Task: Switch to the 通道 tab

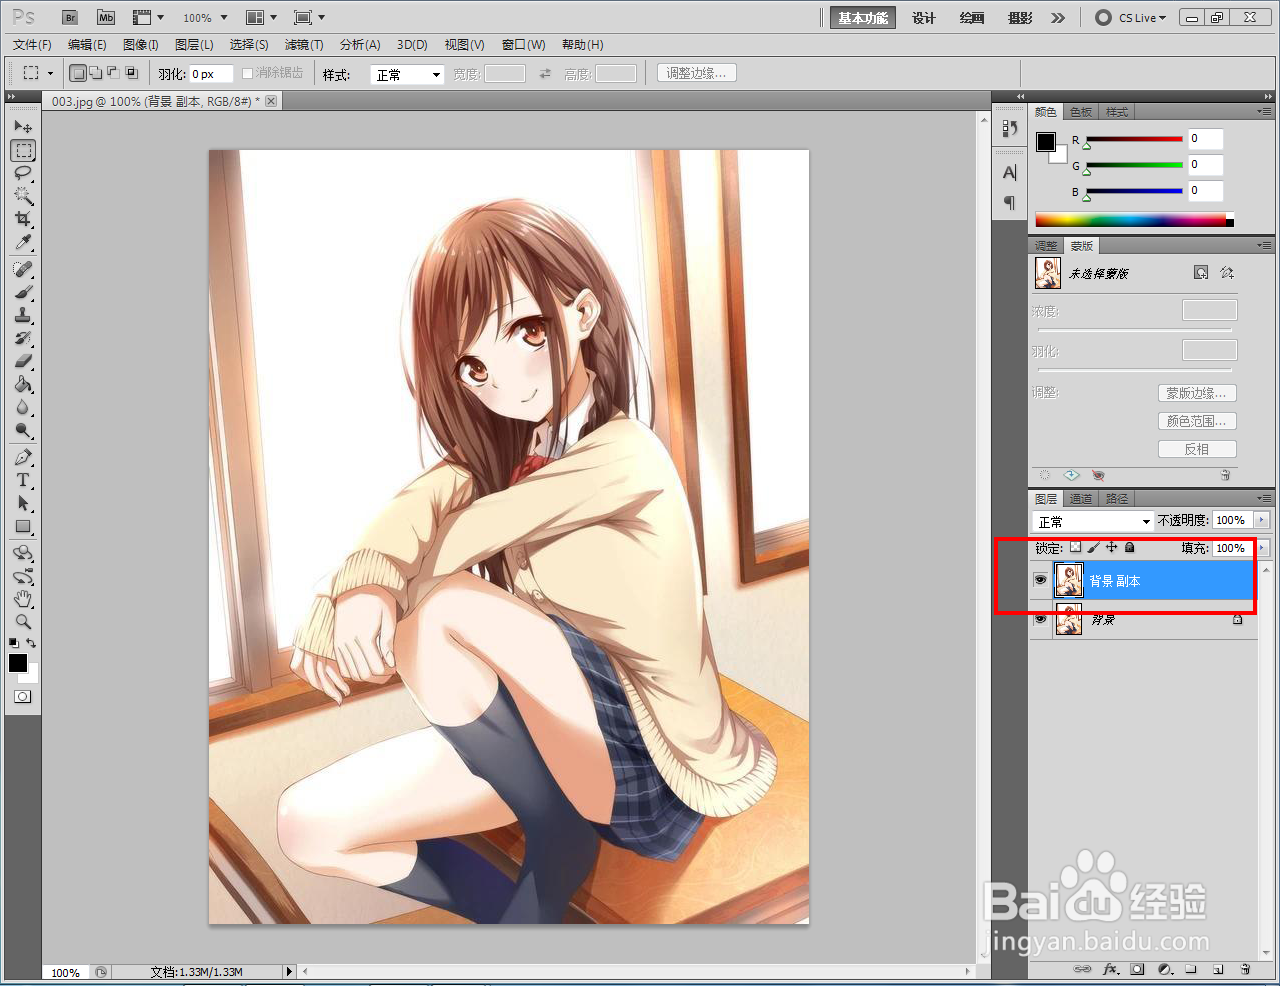Action: 1081,499
